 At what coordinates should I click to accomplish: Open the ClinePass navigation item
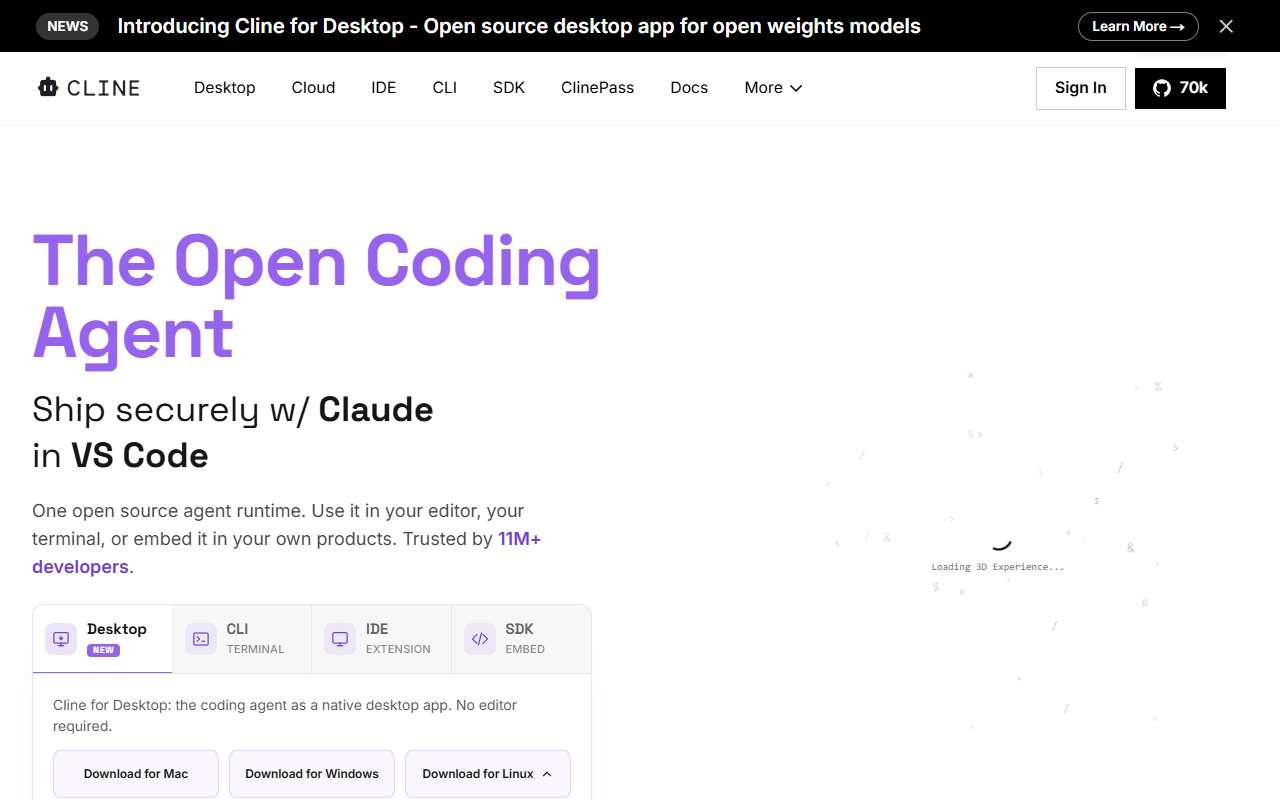coord(597,88)
